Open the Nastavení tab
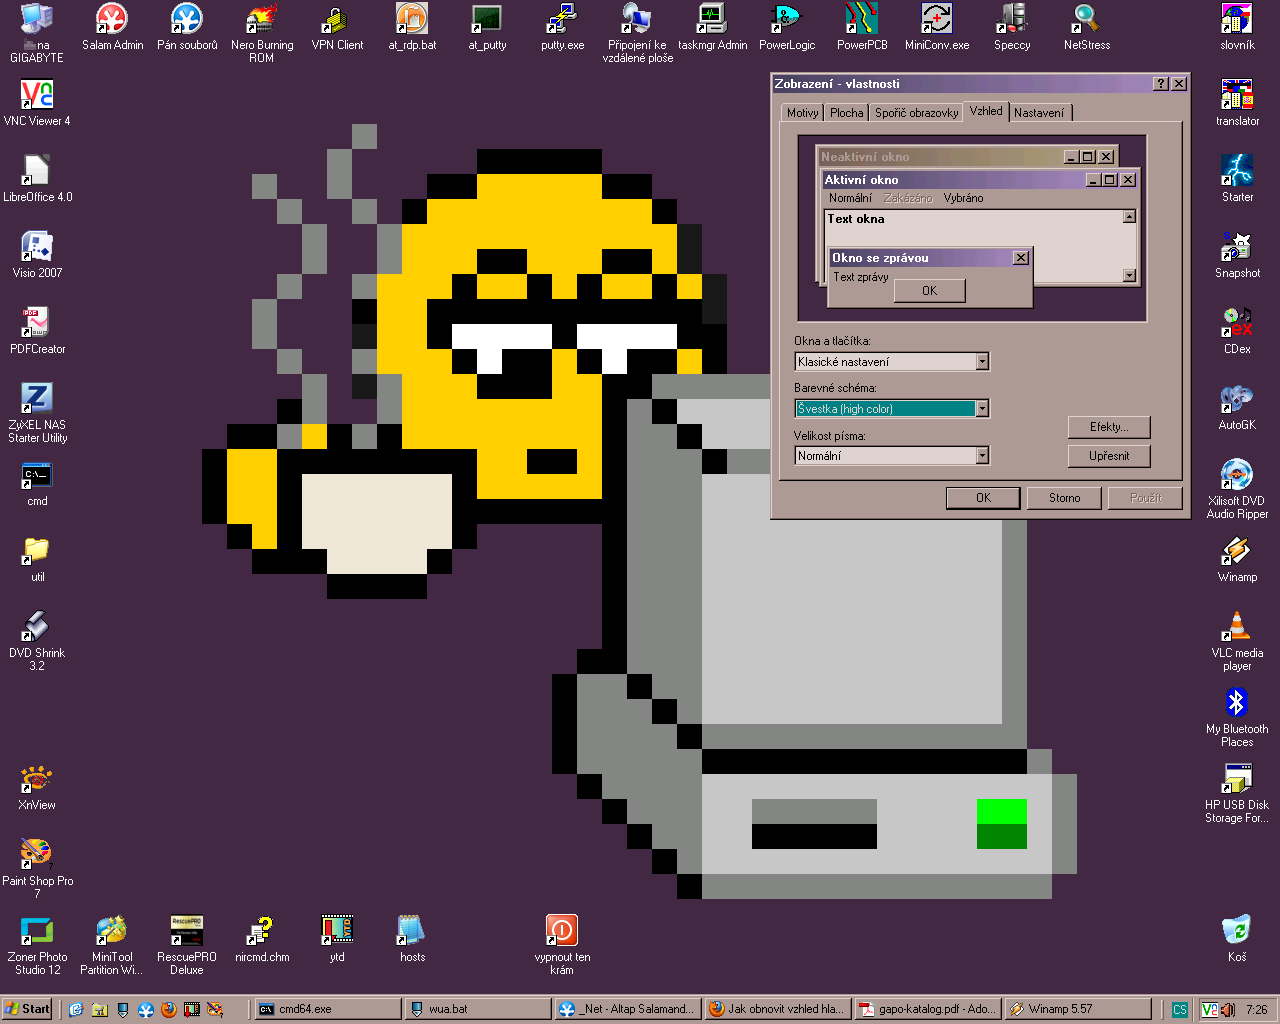The height and width of the screenshot is (1024, 1280). (1039, 113)
